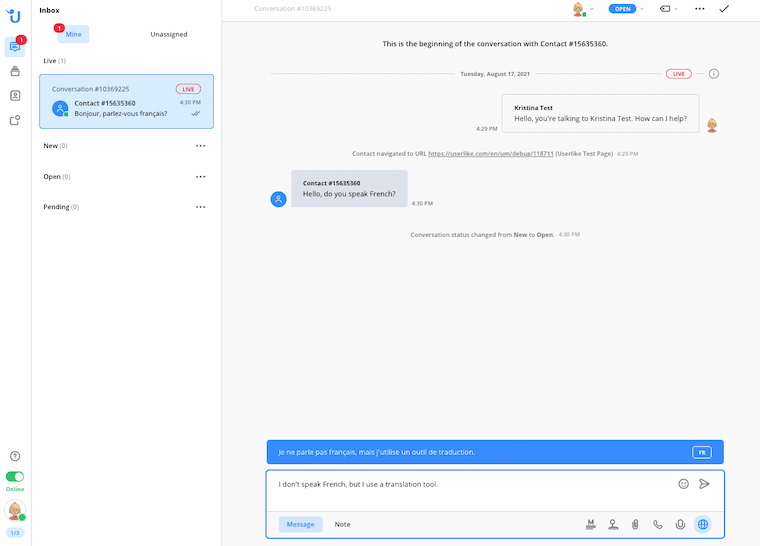Click the paperclip attachment icon

635,524
